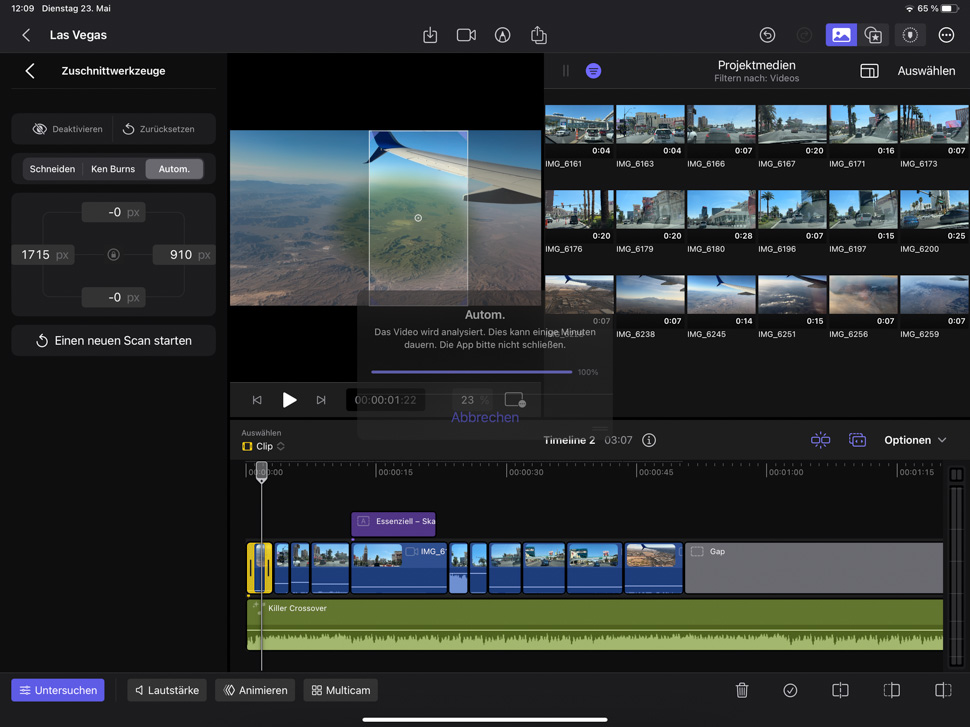Click the pause bars icon beside filter
The height and width of the screenshot is (727, 970).
coord(565,71)
